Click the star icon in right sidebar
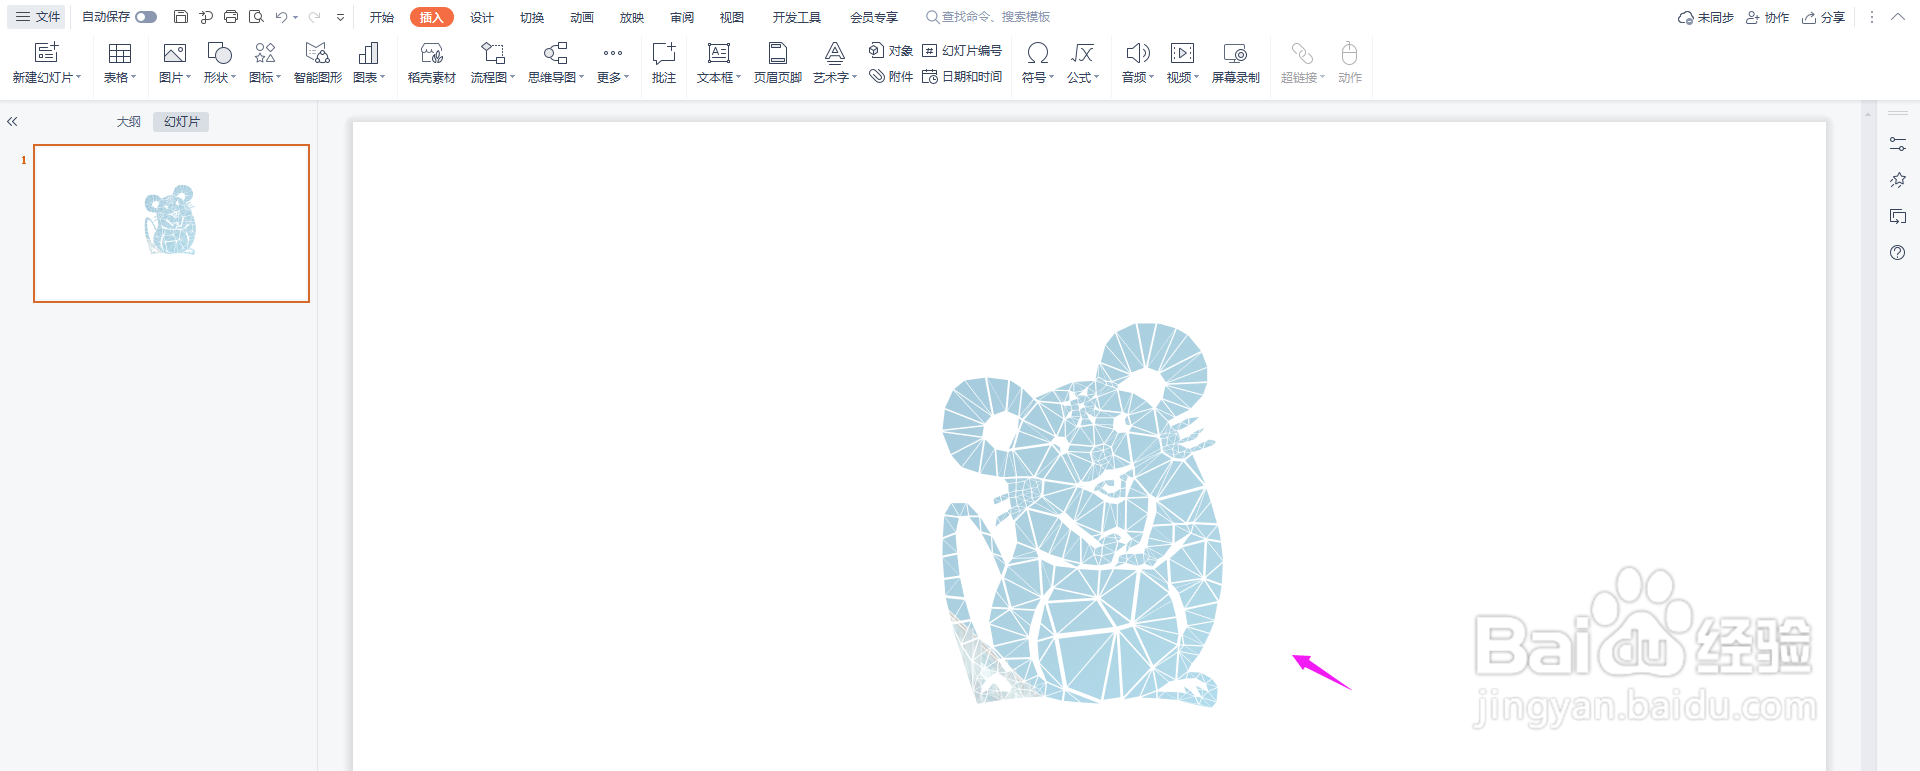Viewport: 1920px width, 771px height. click(1897, 180)
